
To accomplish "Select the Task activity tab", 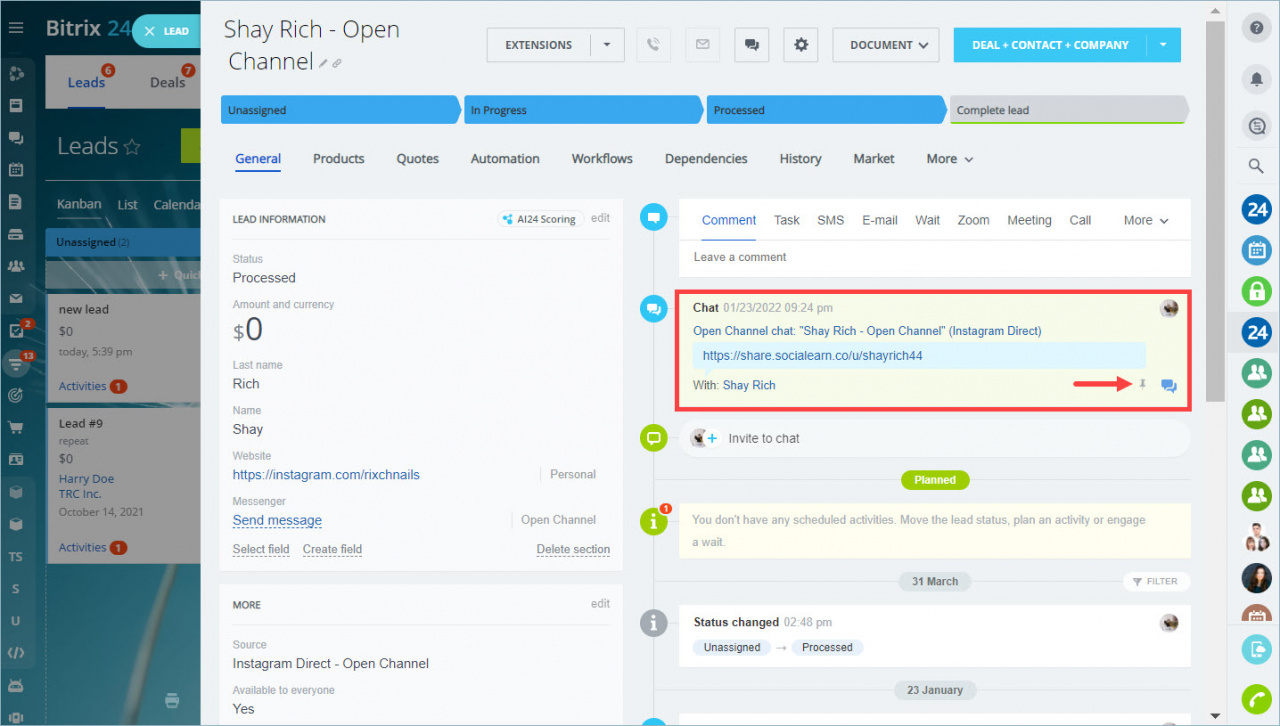I will point(787,220).
